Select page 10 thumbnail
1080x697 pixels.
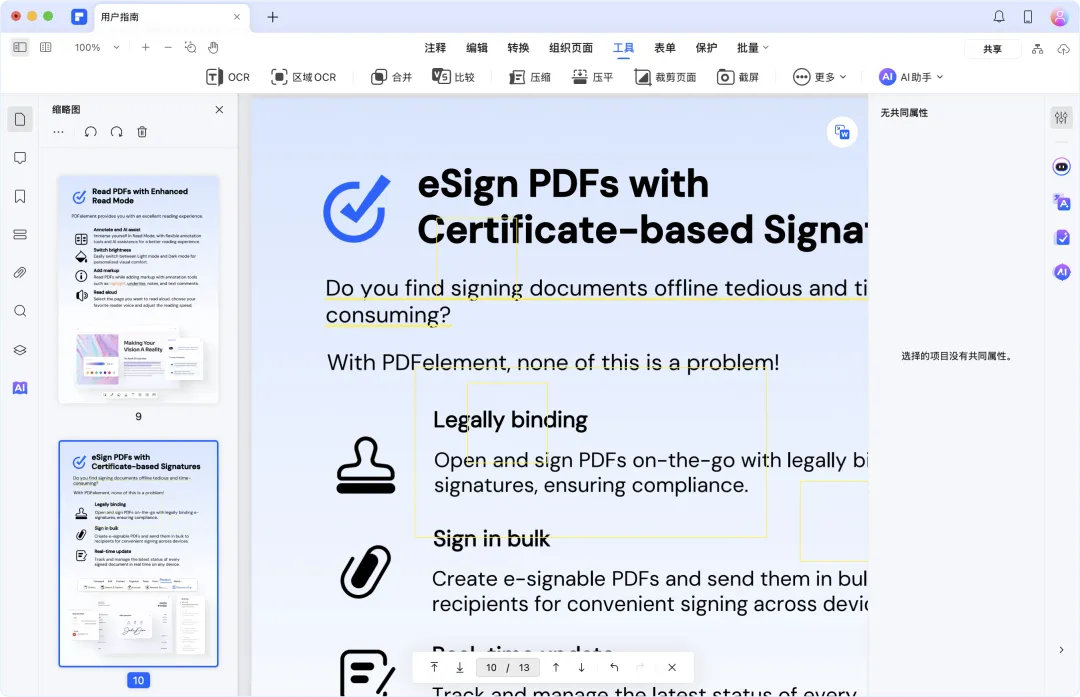pyautogui.click(x=138, y=554)
